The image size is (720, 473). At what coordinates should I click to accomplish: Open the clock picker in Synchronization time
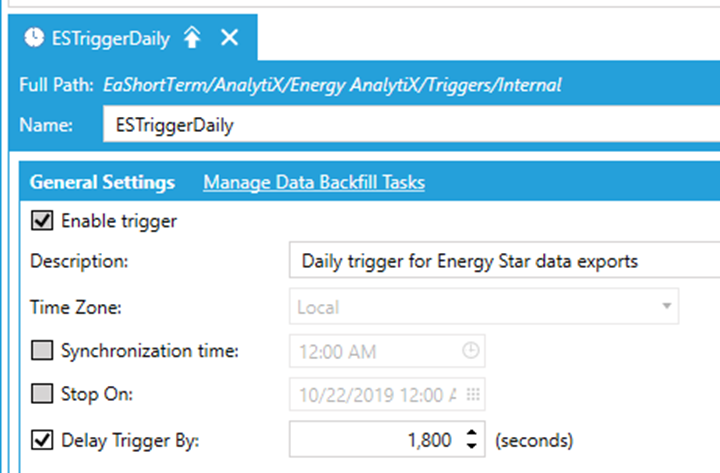tap(471, 351)
